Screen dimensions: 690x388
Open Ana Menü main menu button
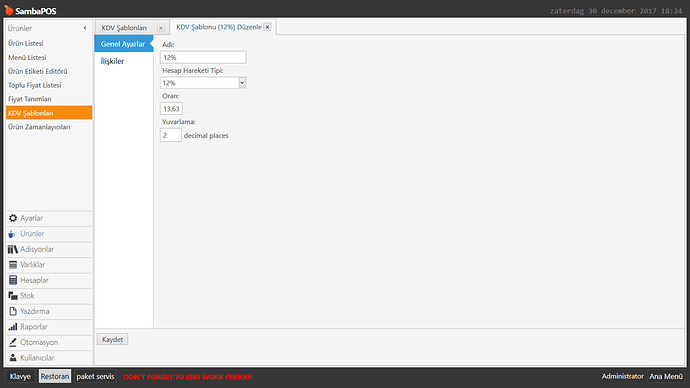pyautogui.click(x=666, y=377)
